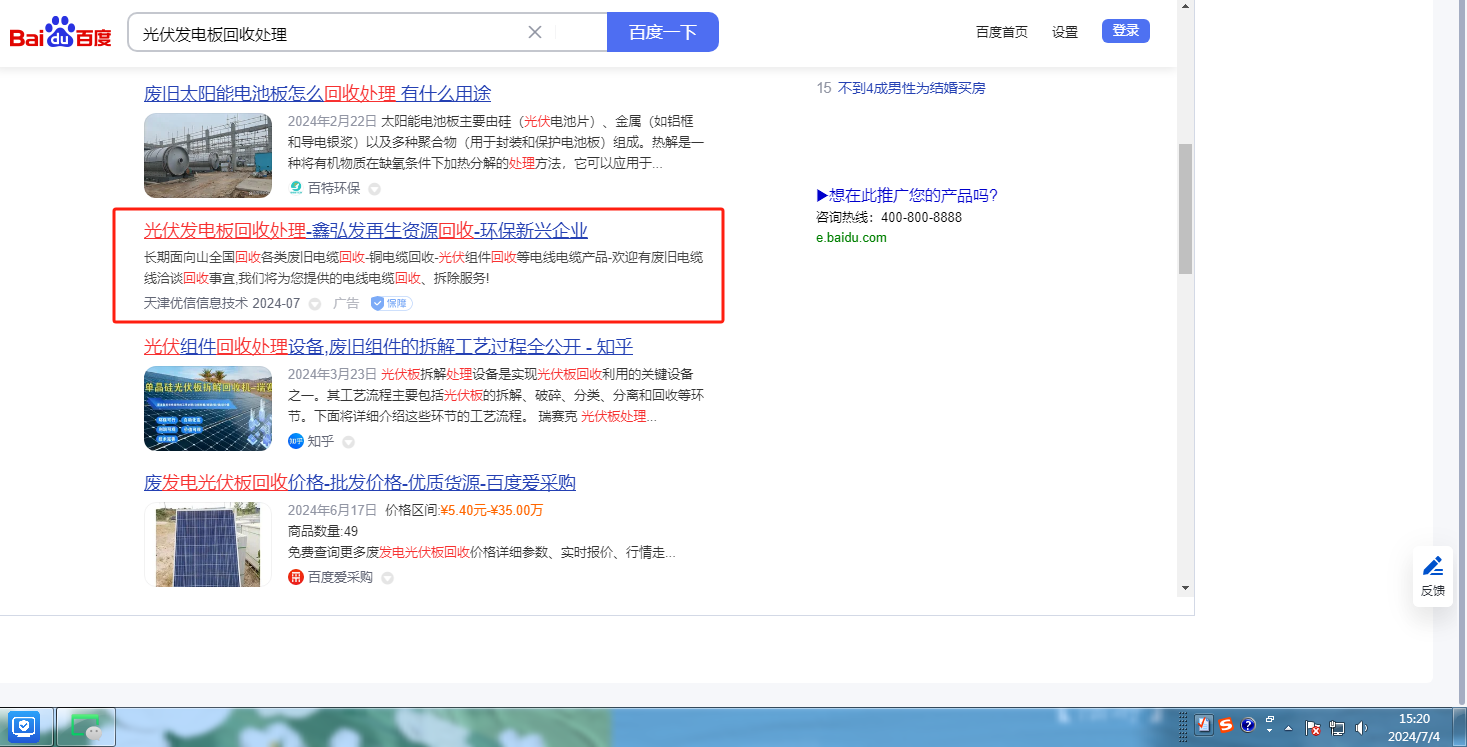
Task: Click the 百度一下 search button
Action: click(x=662, y=32)
